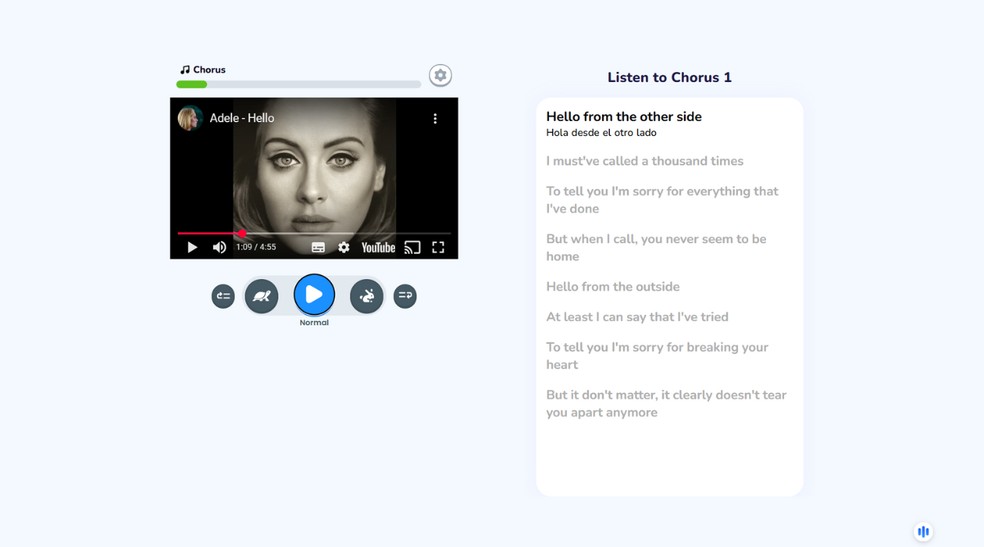Viewport: 984px width, 547px height.
Task: Select fast rabbit playback speed
Action: coord(366,296)
